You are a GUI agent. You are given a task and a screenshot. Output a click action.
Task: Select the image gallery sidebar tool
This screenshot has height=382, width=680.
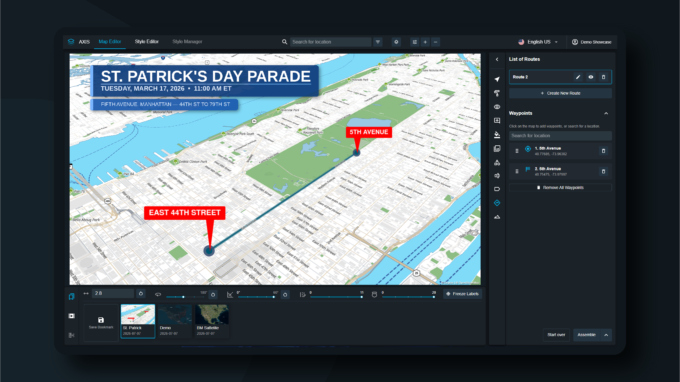coord(497,149)
